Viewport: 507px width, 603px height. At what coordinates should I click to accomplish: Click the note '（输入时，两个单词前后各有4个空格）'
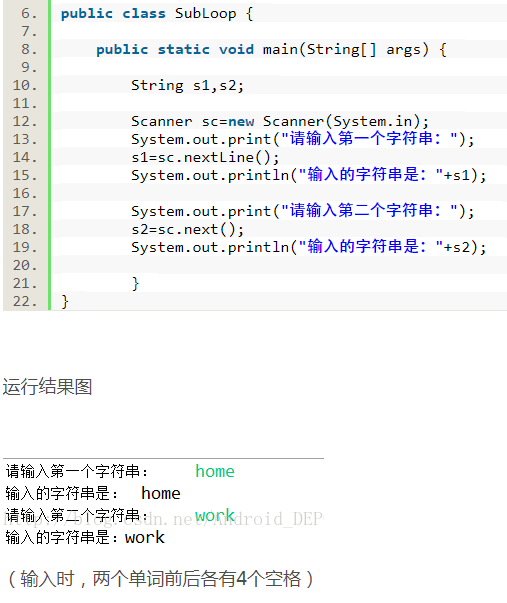coord(161,579)
